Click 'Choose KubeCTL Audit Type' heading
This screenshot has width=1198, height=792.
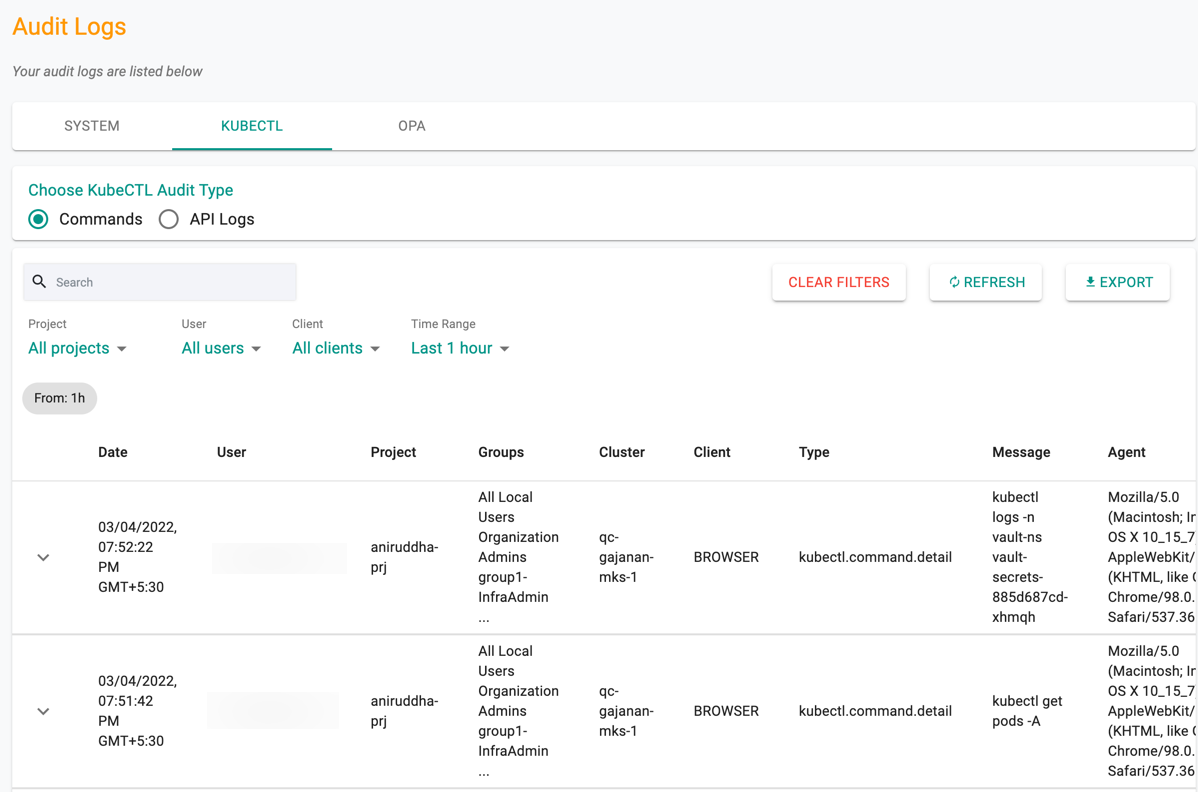click(x=131, y=190)
